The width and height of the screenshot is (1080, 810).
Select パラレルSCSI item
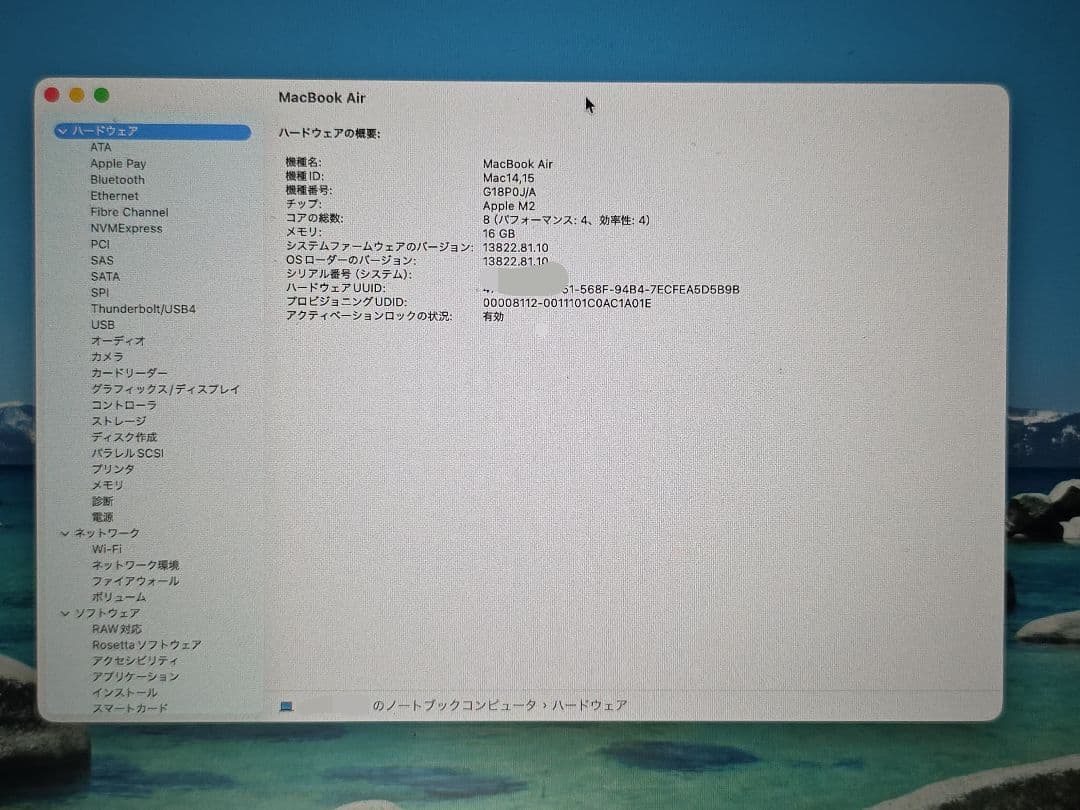127,453
